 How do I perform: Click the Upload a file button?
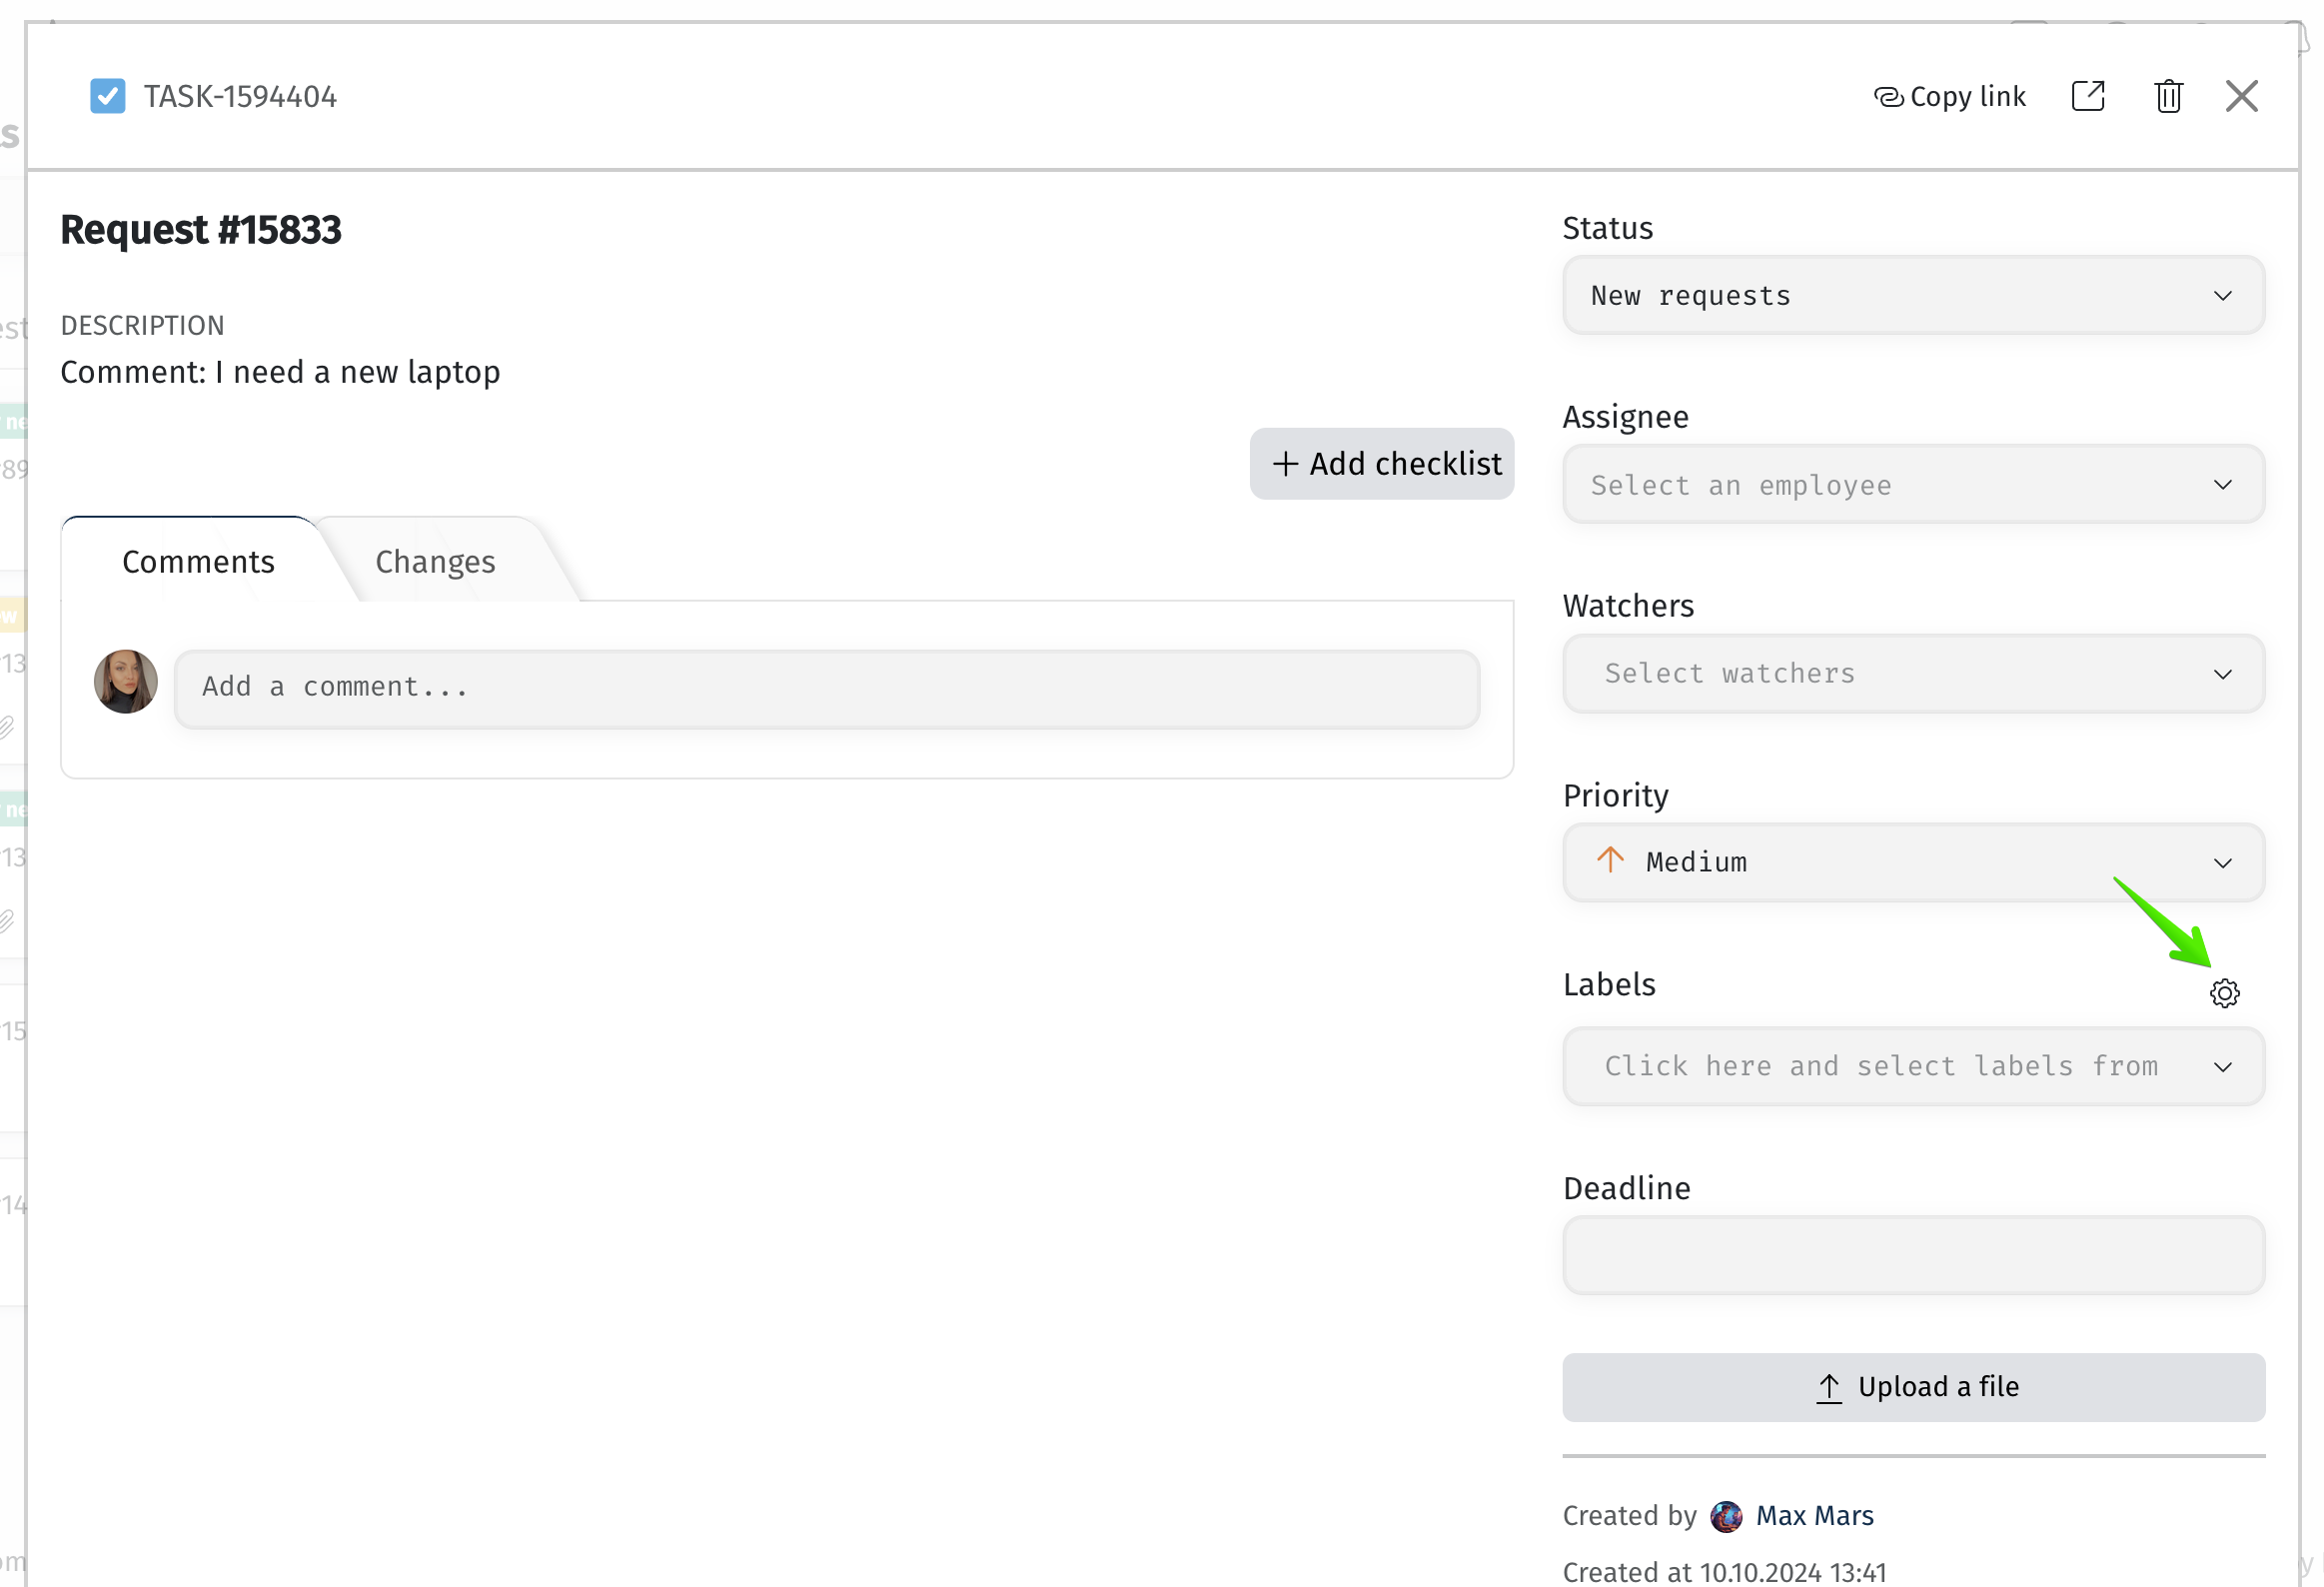(x=1912, y=1387)
